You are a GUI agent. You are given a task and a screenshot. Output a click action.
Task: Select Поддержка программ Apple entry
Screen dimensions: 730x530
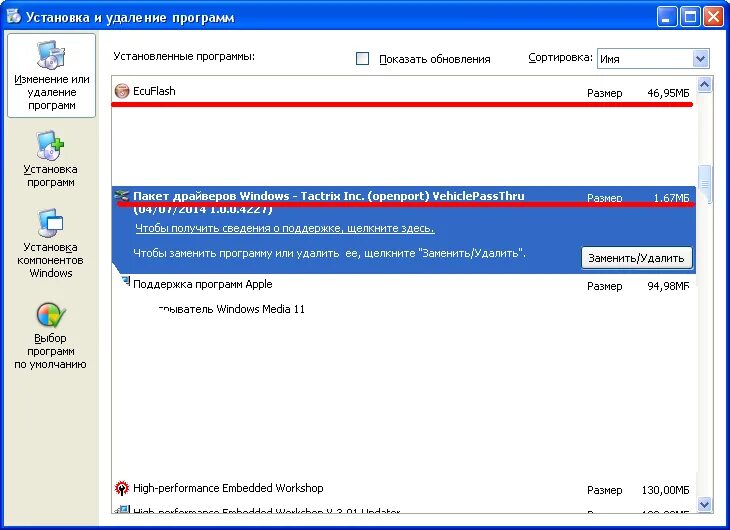(203, 284)
